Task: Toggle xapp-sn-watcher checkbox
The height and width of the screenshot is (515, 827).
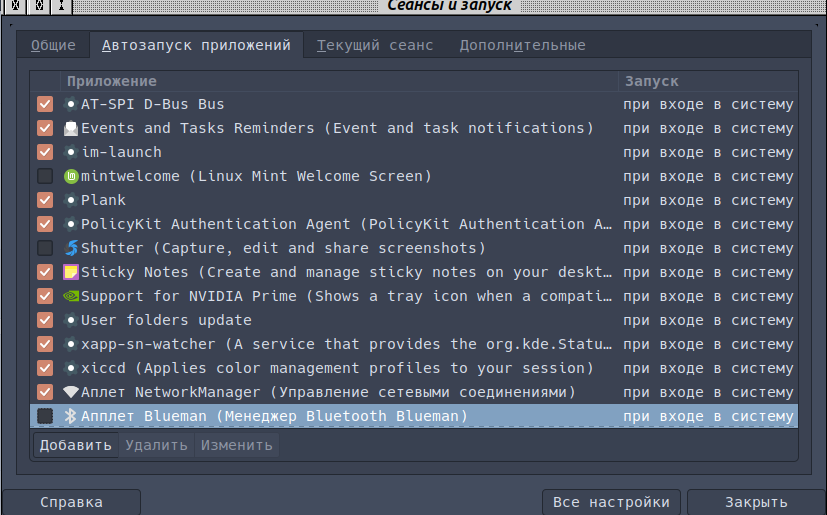Action: click(x=45, y=344)
